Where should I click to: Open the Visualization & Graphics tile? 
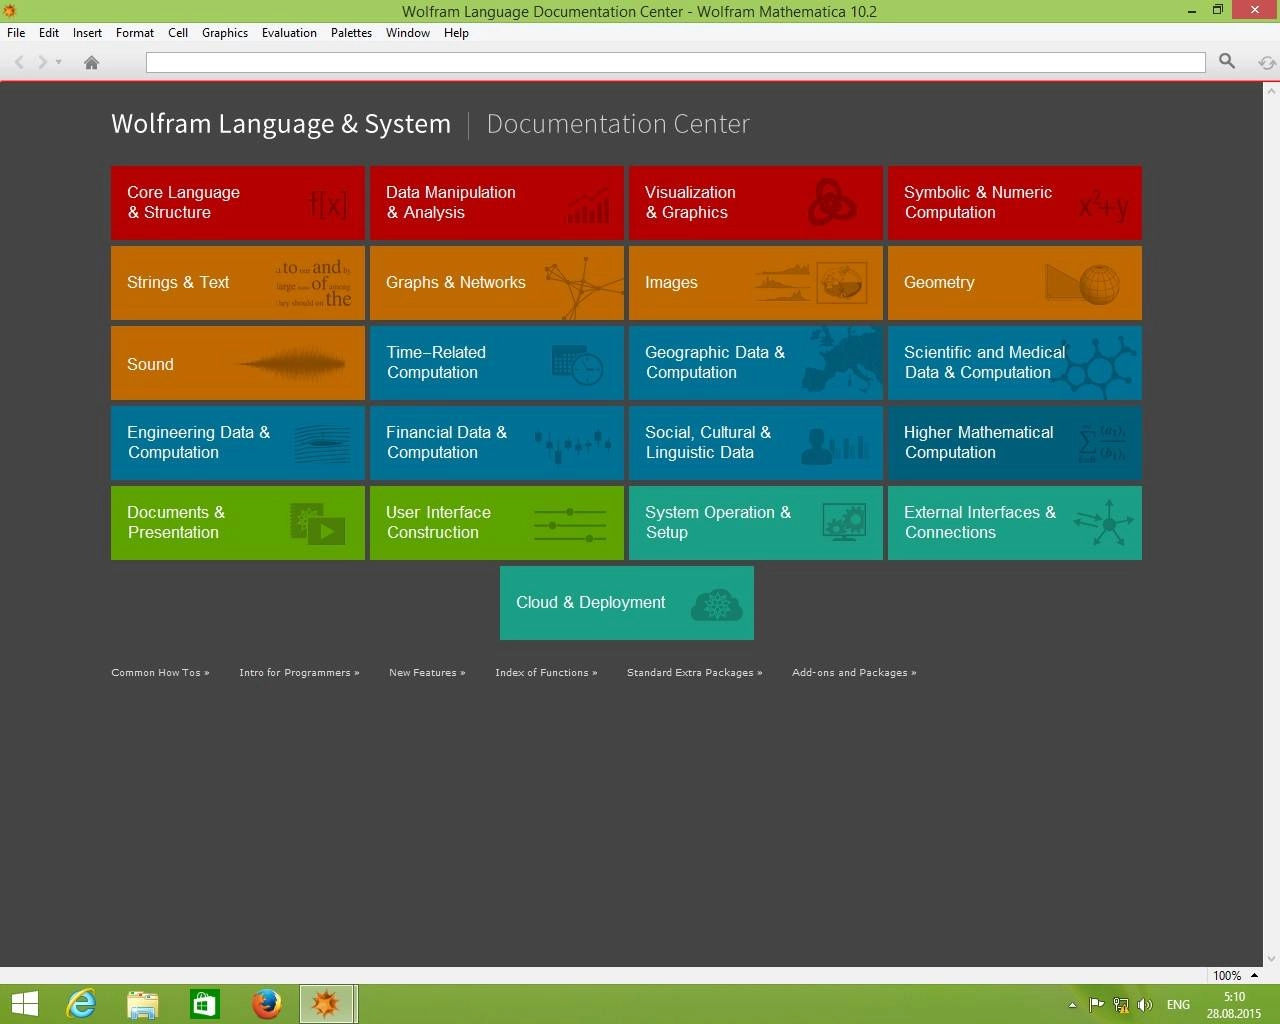(756, 203)
